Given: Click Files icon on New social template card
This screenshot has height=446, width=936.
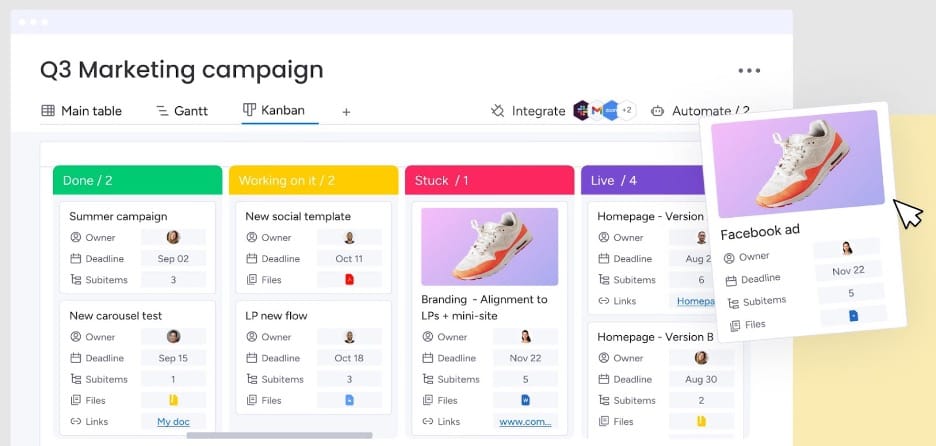Looking at the screenshot, I should click(x=252, y=279).
